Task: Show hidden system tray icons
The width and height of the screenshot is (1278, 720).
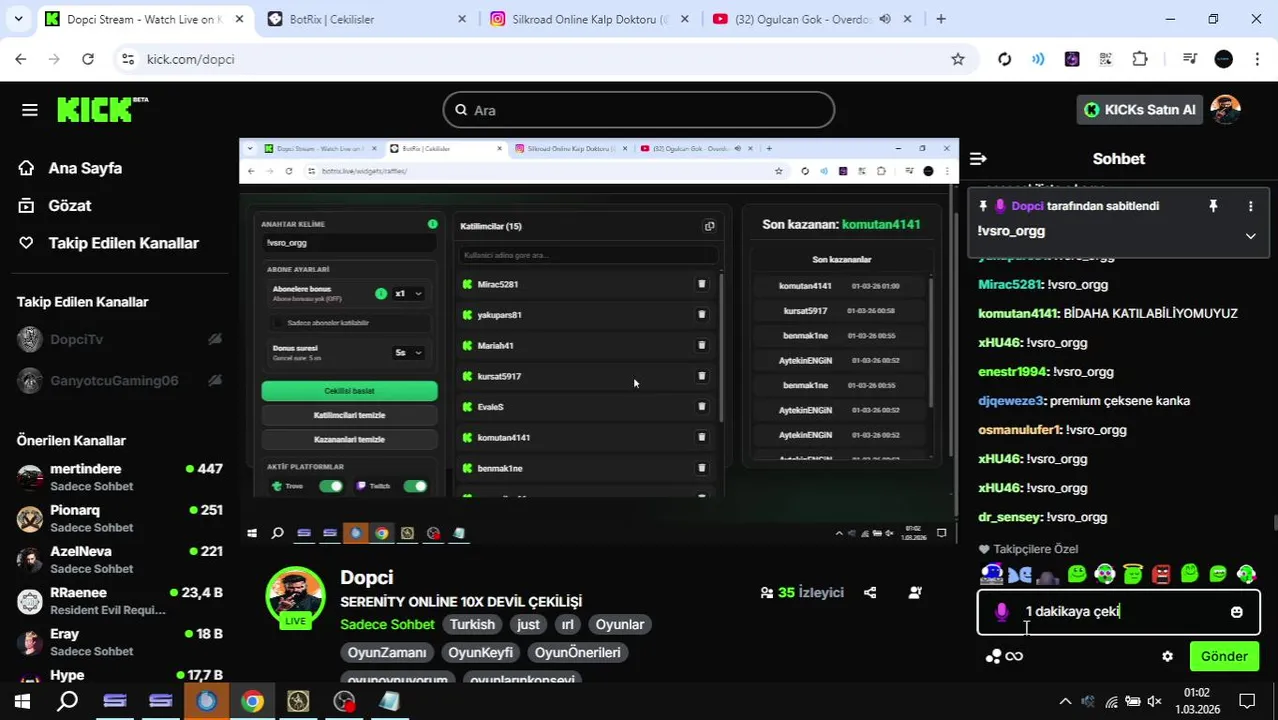Action: pos(1065,702)
